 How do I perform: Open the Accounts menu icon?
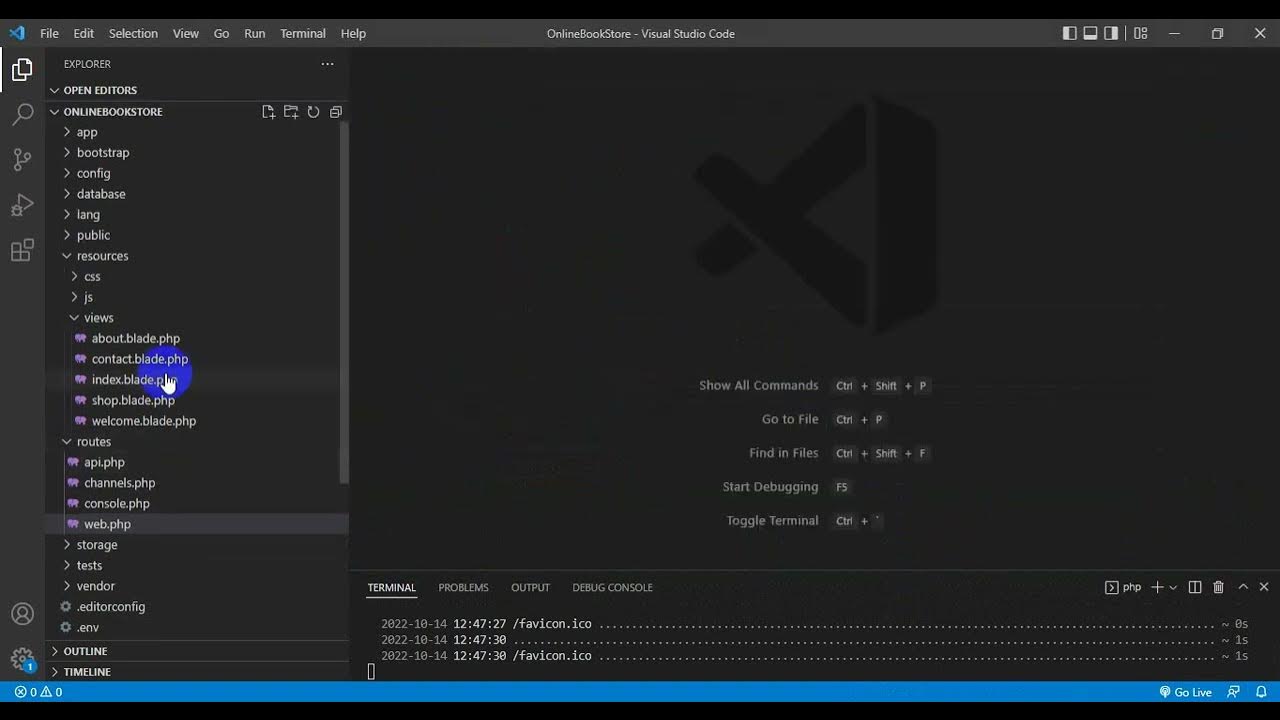point(22,614)
